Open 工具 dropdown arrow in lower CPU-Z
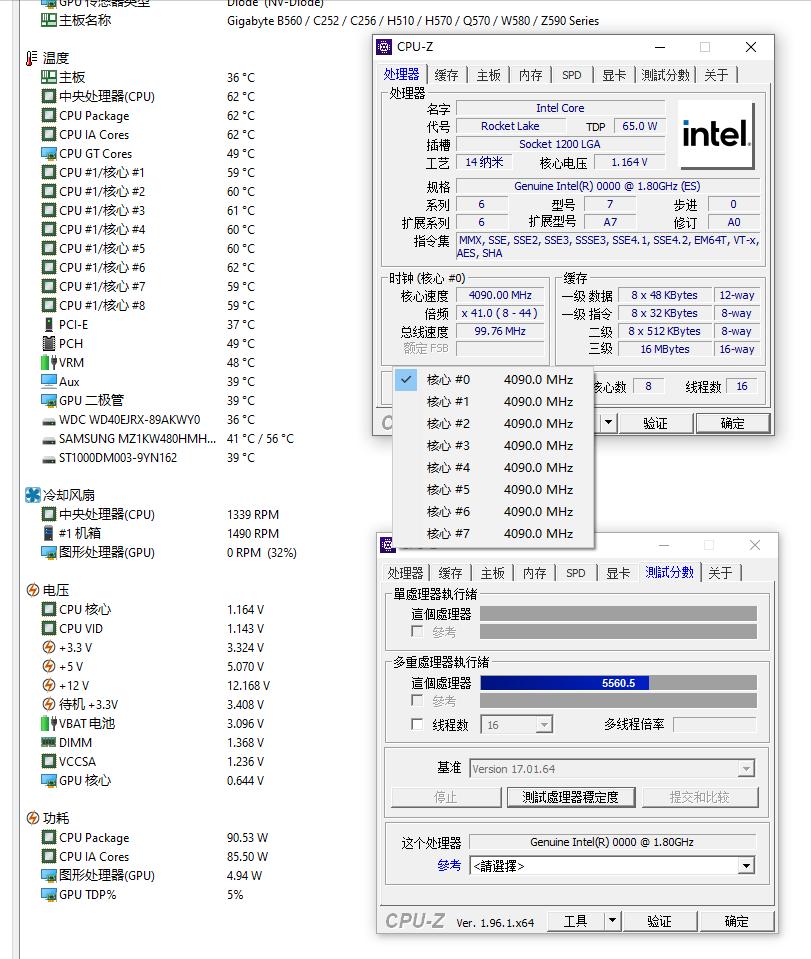 click(x=612, y=920)
